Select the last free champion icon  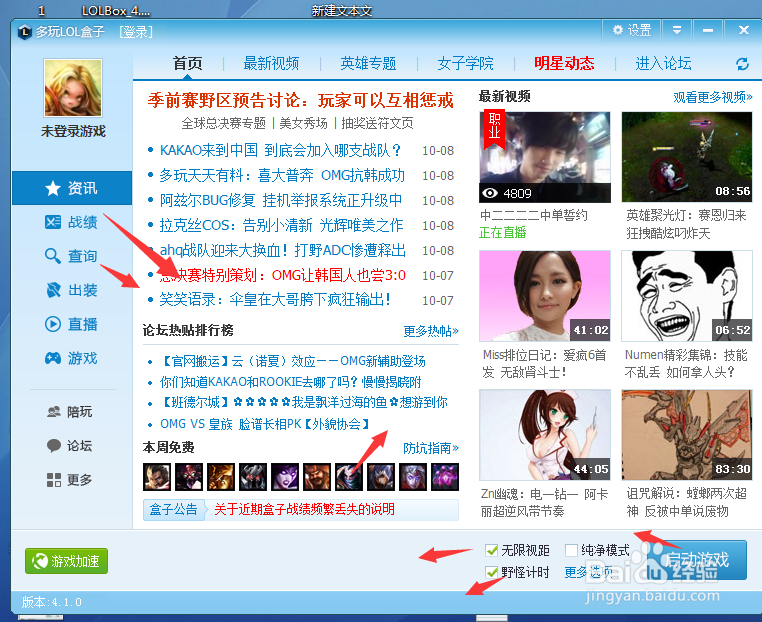pos(445,477)
